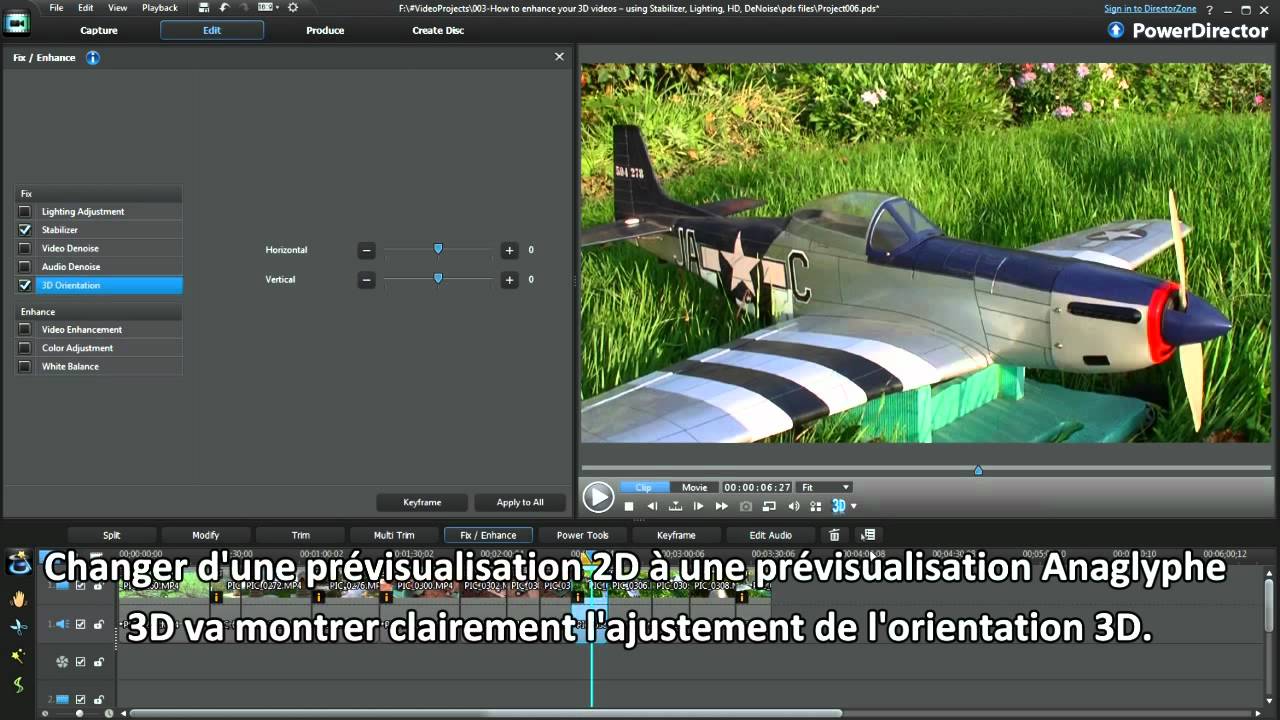
Task: Open the aspect ratio 16:9 dropdown
Action: (x=268, y=7)
